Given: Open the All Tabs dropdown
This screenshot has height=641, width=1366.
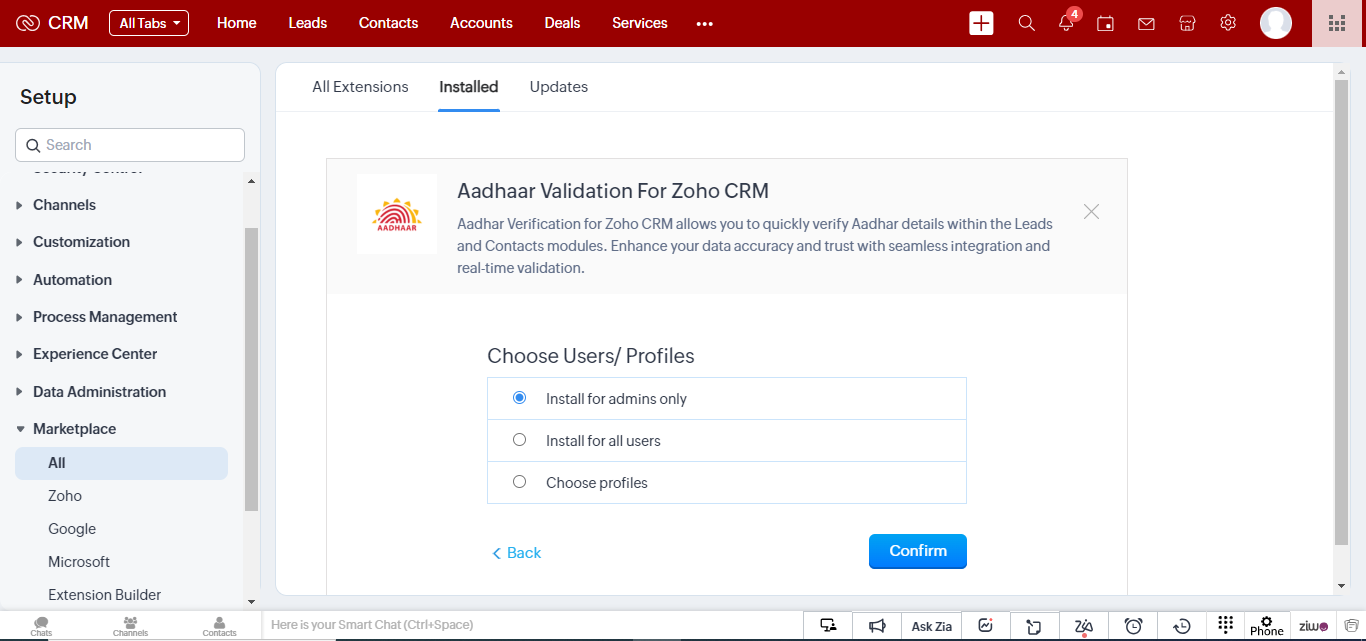Looking at the screenshot, I should point(149,23).
